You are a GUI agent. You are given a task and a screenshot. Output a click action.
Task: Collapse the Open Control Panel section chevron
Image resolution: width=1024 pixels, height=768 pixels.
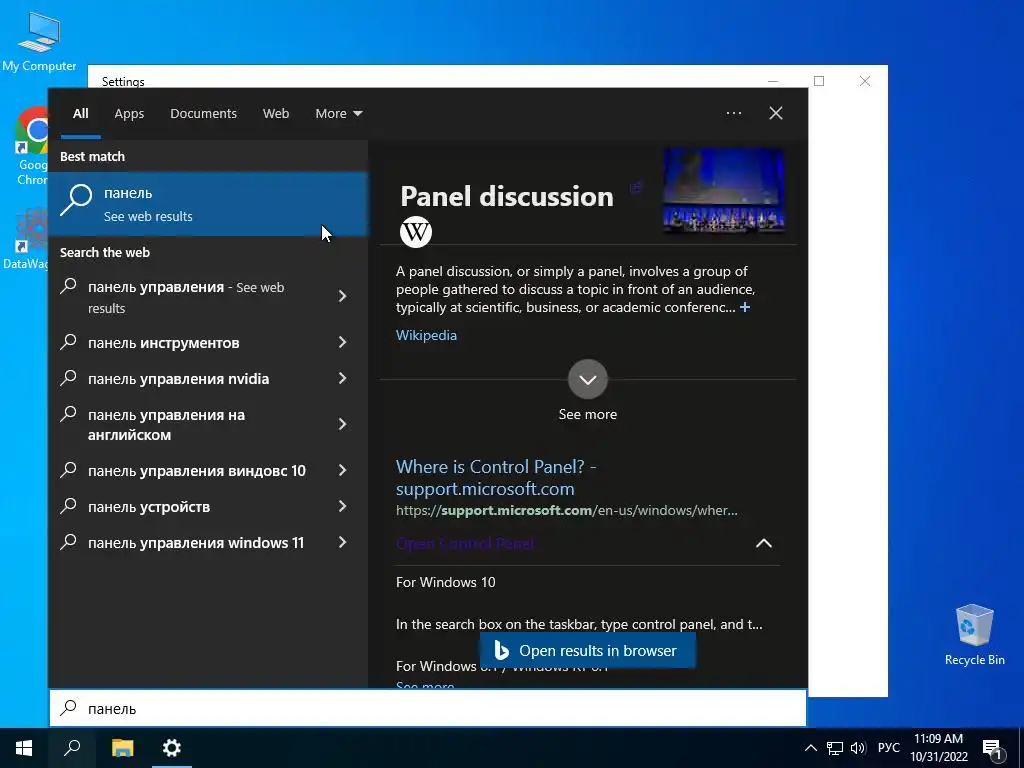point(763,543)
